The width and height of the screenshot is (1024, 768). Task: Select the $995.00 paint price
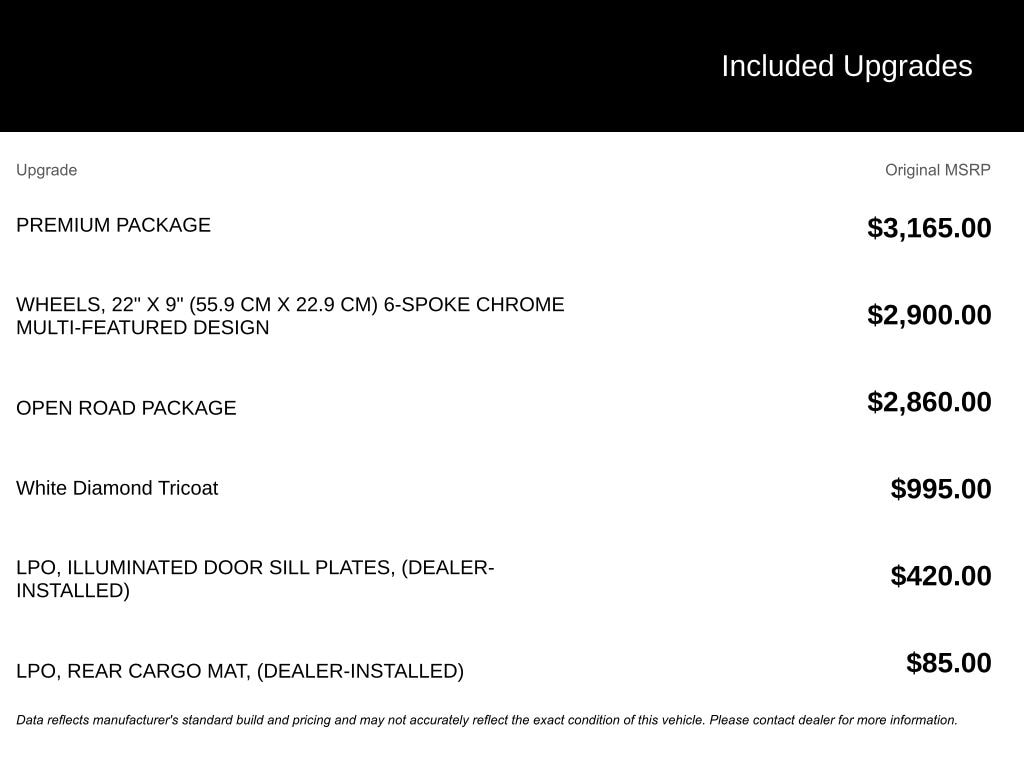941,489
